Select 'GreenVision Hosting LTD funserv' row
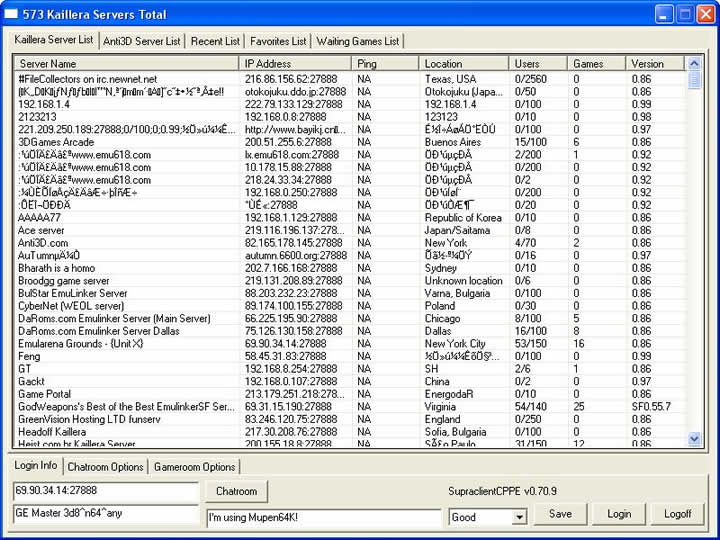Viewport: 720px width, 540px height. point(349,419)
